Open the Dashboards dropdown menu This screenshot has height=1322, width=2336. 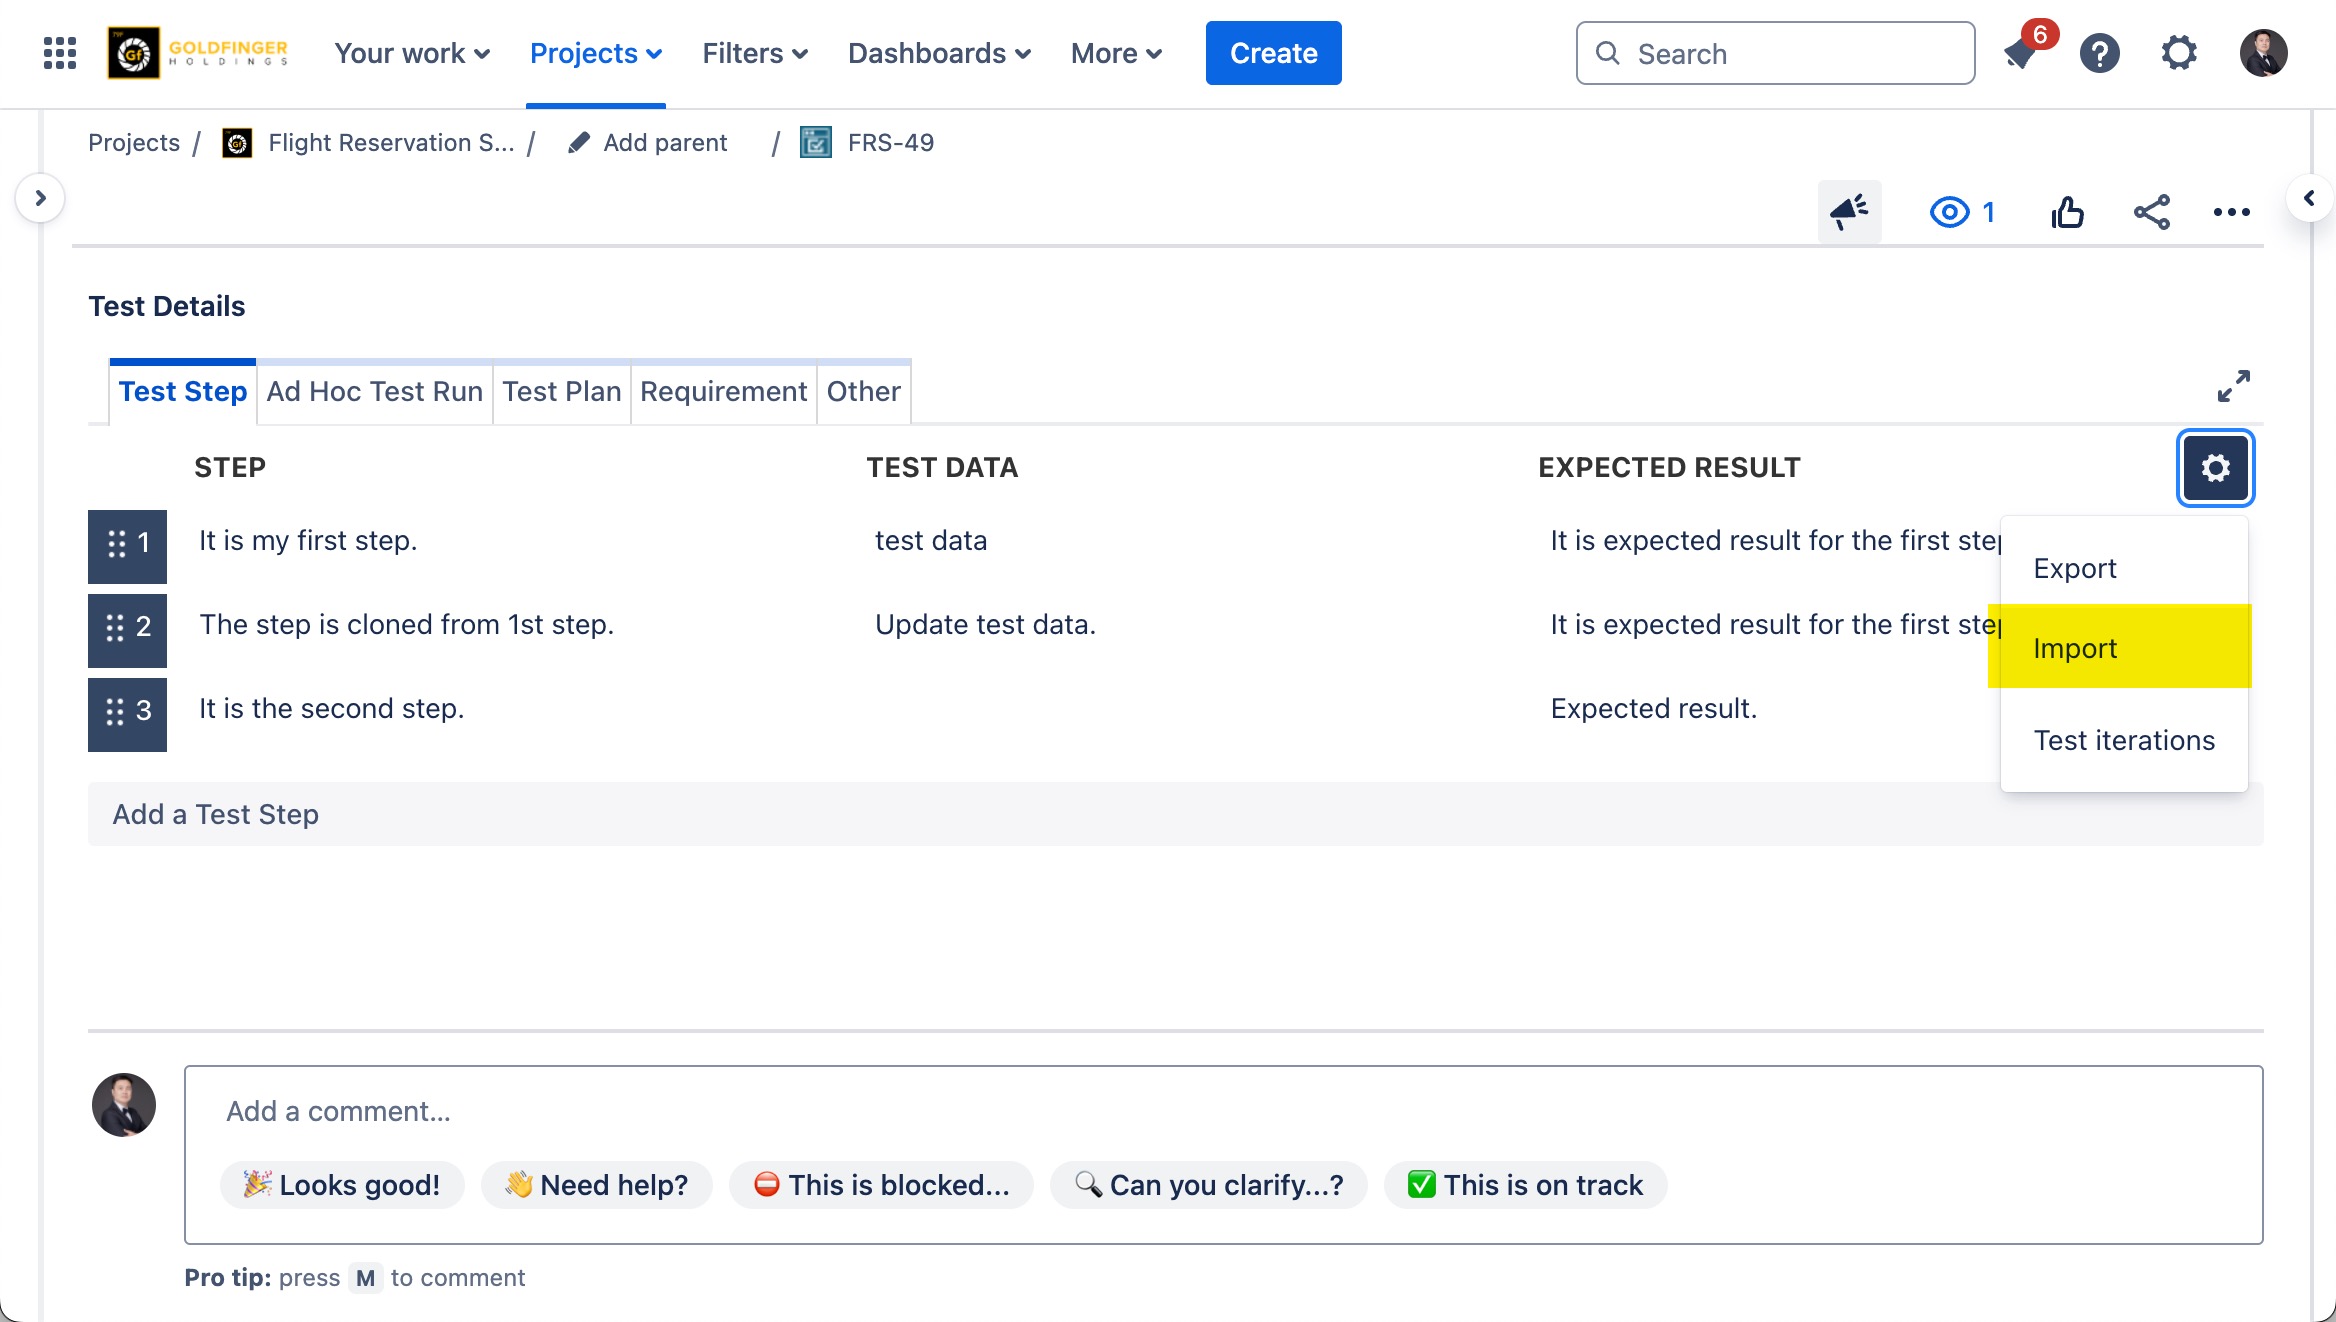(x=938, y=53)
